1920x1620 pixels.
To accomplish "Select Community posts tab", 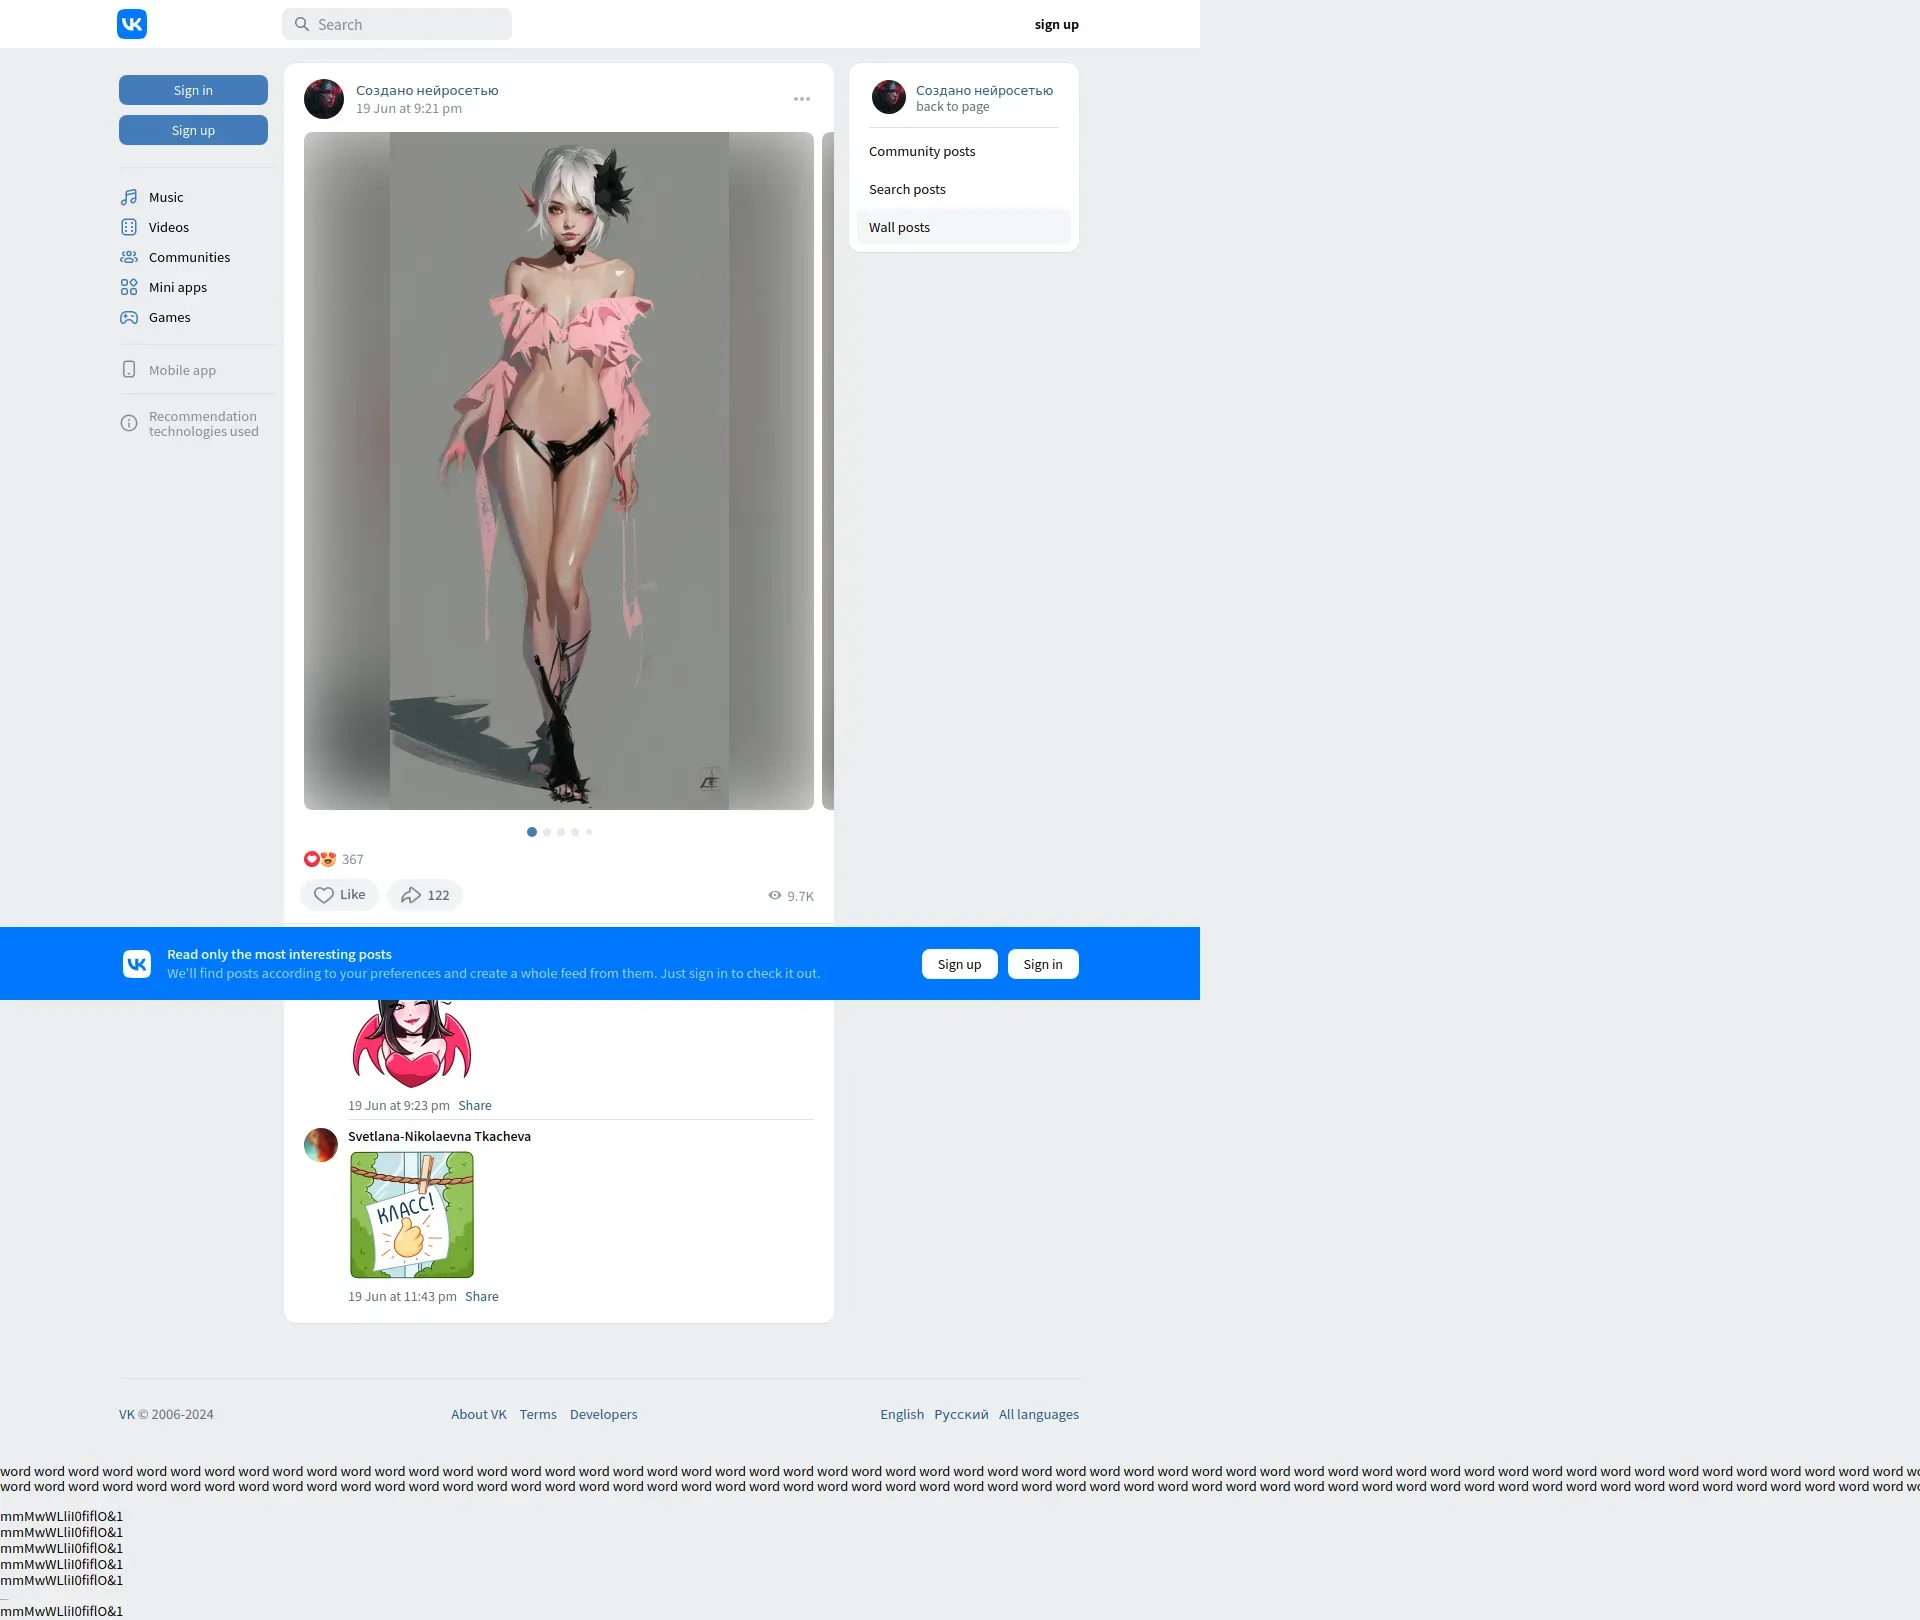I will 922,151.
